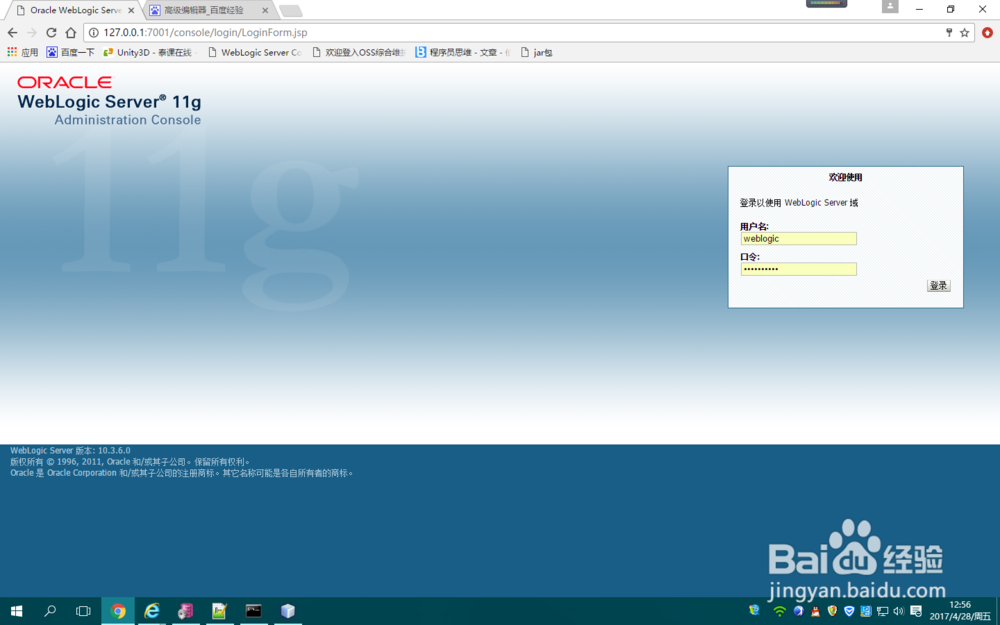Click the browser forward arrow
The height and width of the screenshot is (625, 1000).
(32, 33)
